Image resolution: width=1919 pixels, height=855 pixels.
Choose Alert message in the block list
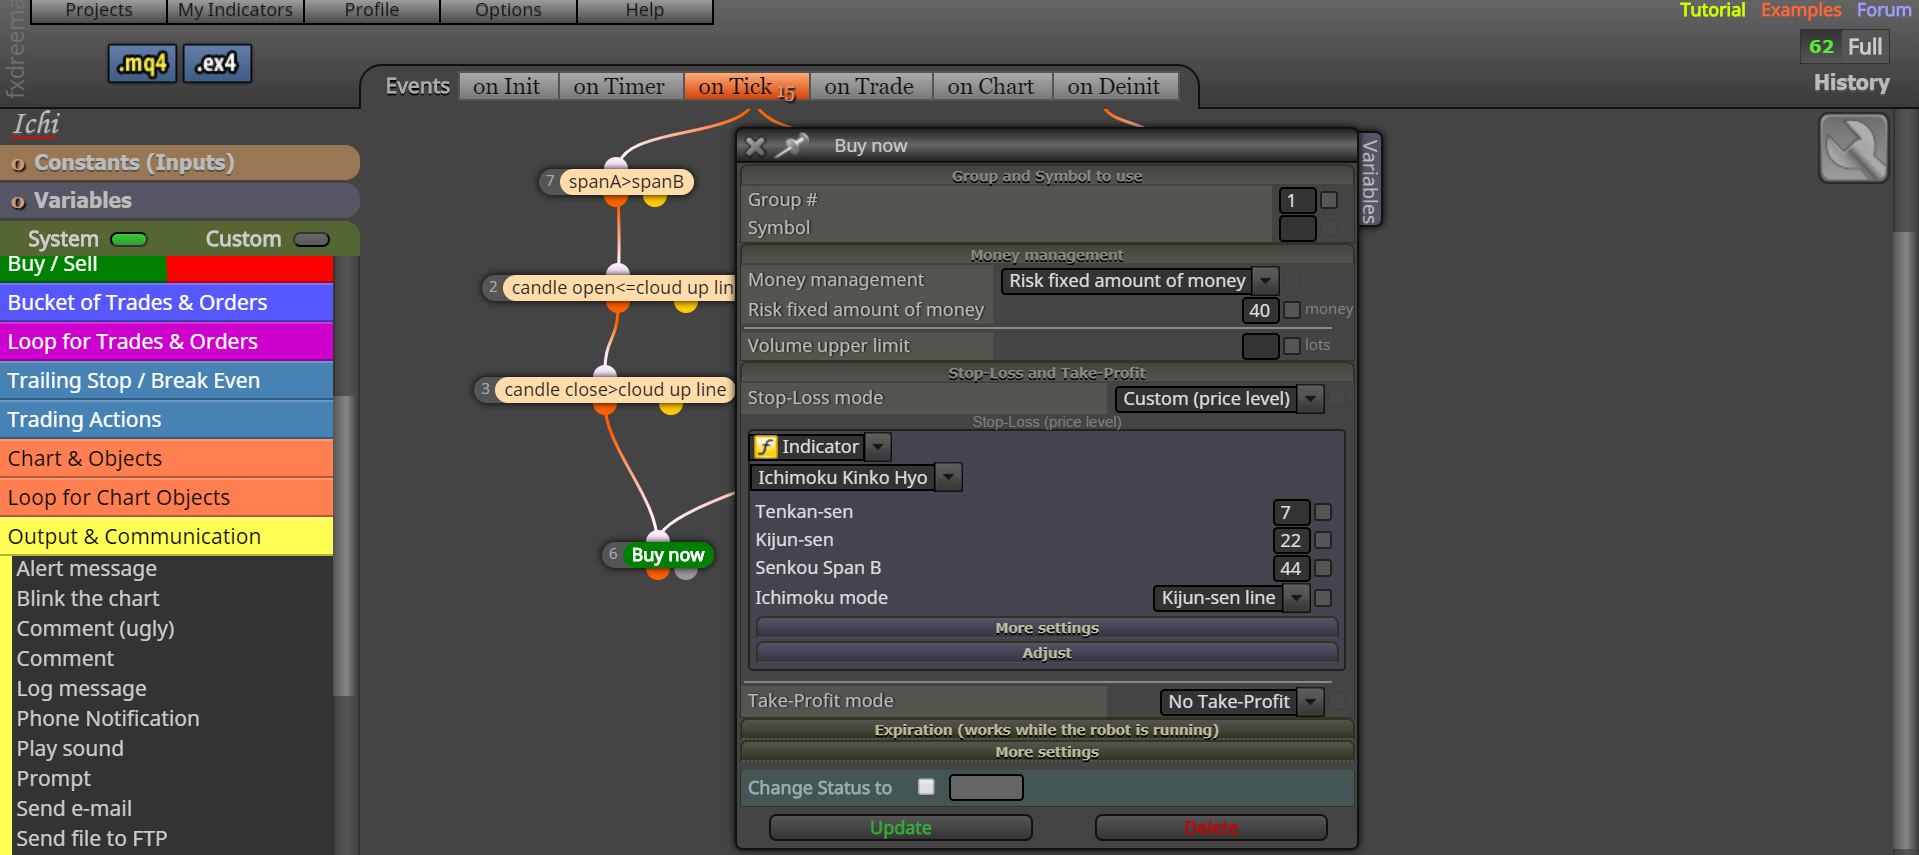point(87,569)
